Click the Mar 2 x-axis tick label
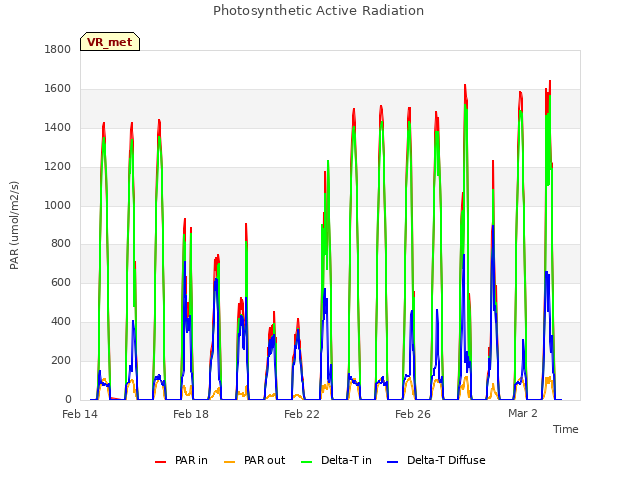The width and height of the screenshot is (640, 480). coord(523,413)
